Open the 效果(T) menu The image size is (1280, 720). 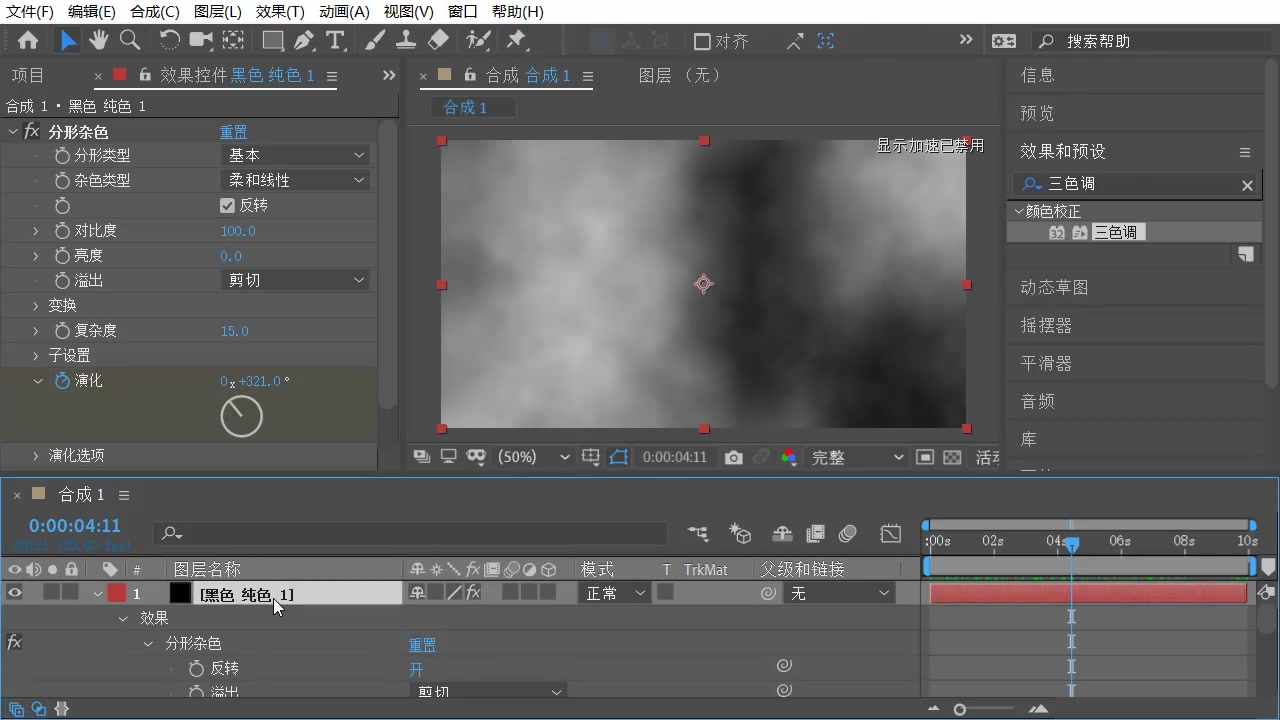click(280, 12)
